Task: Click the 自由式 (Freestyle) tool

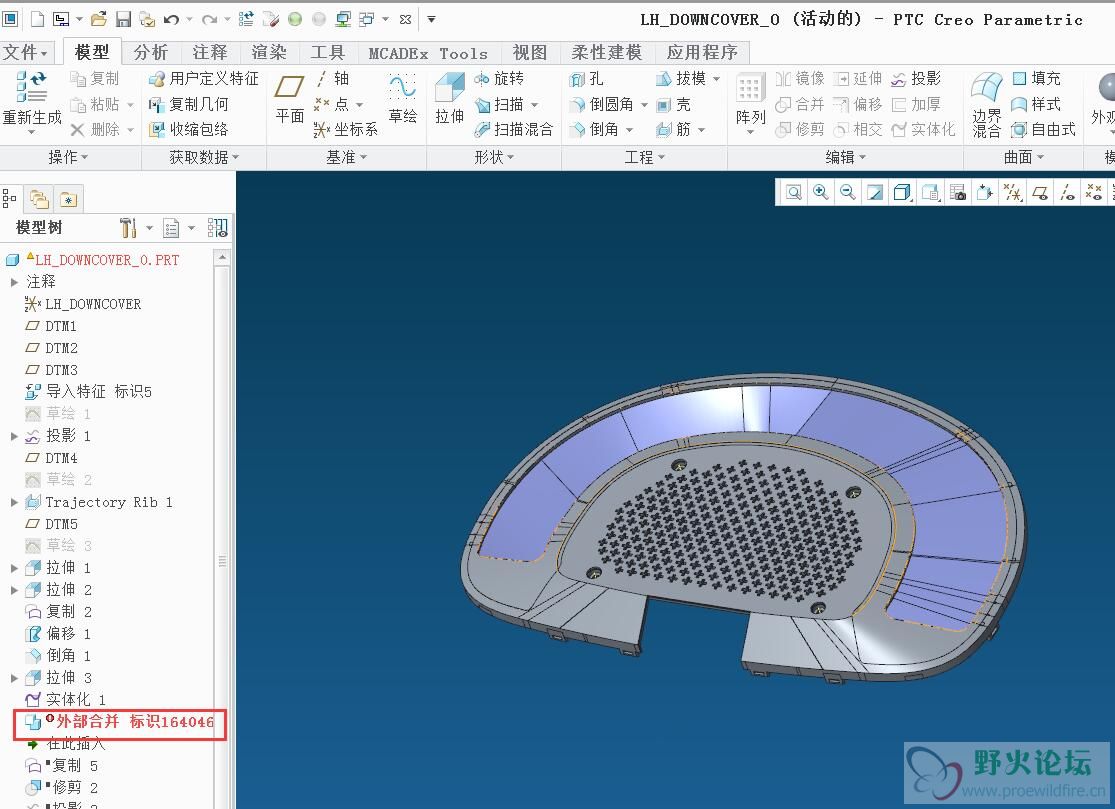Action: coord(1043,129)
